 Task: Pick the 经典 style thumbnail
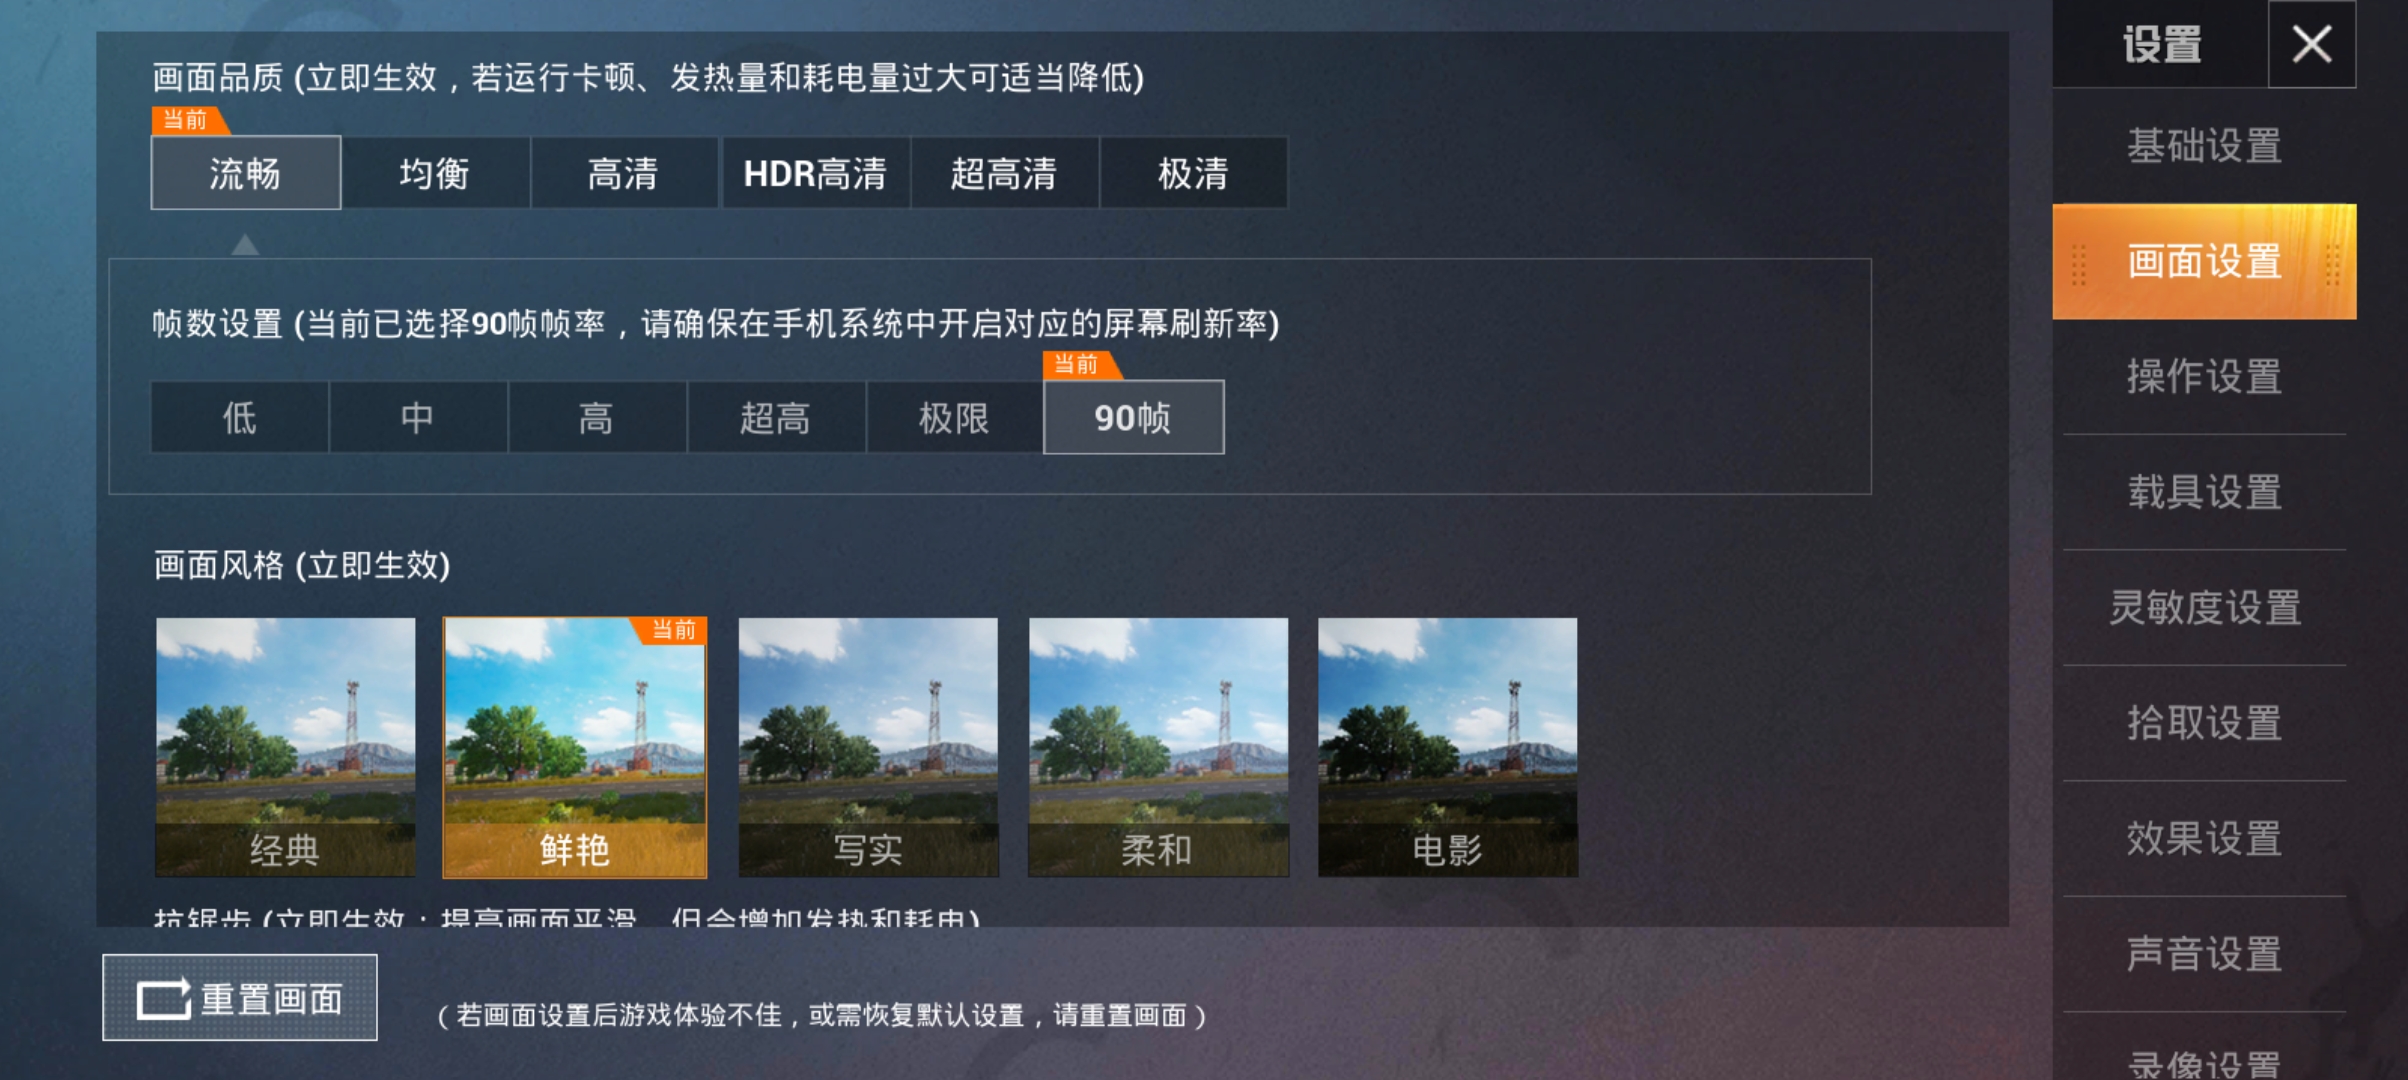click(x=285, y=747)
